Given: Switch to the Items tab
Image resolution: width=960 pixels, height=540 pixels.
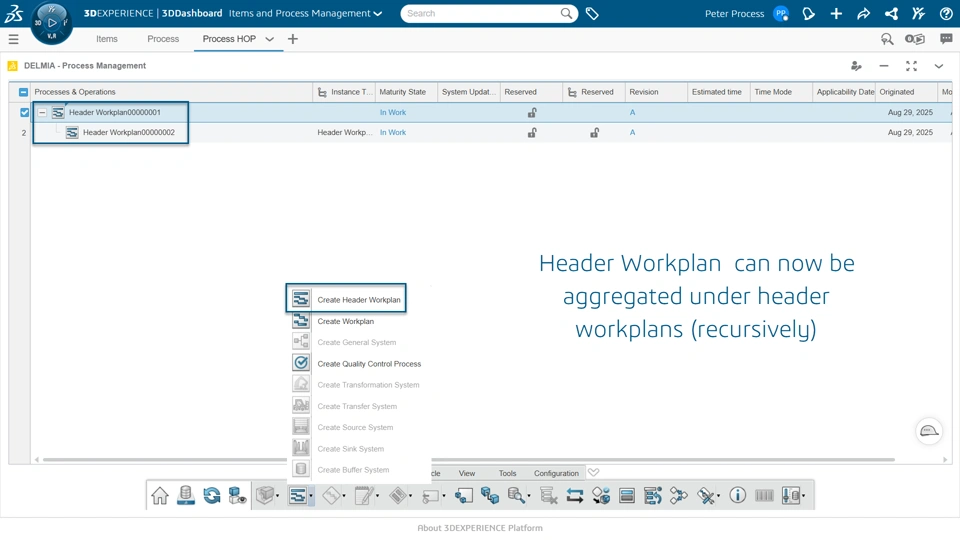Looking at the screenshot, I should click(107, 39).
